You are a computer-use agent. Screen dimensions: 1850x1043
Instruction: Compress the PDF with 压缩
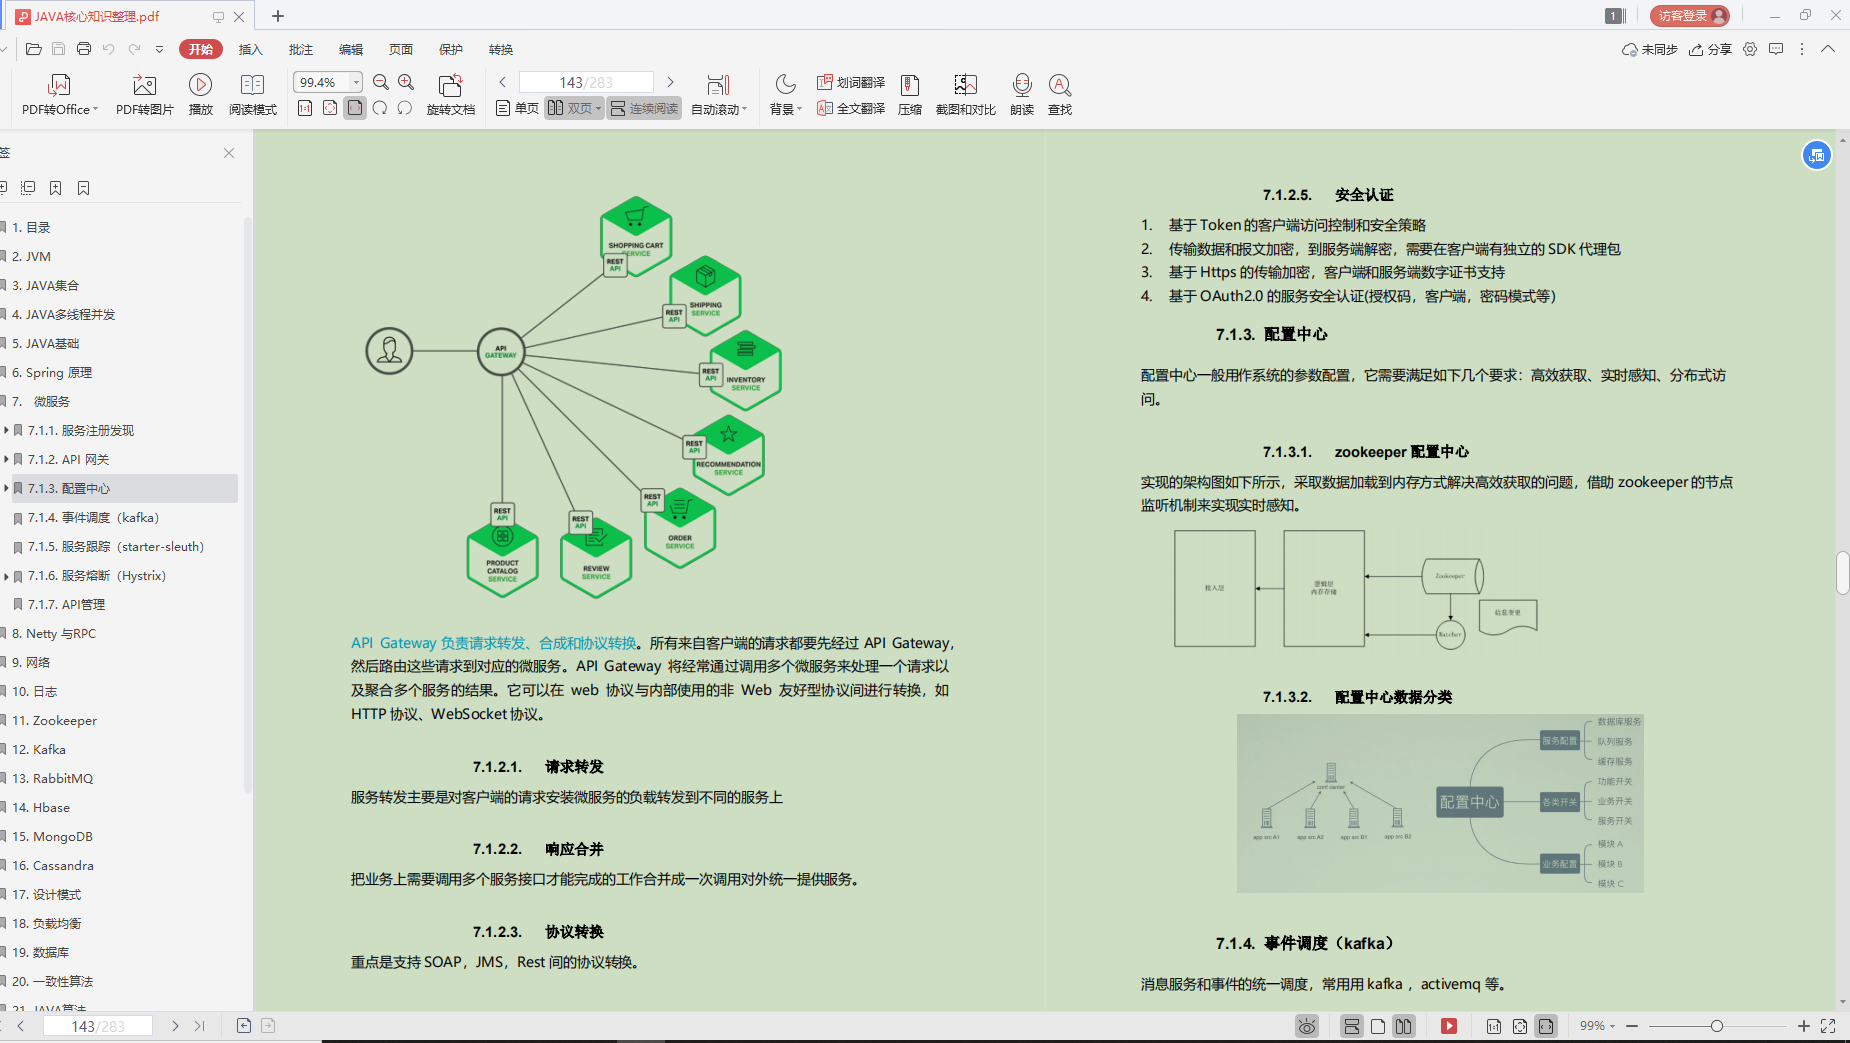click(x=910, y=95)
